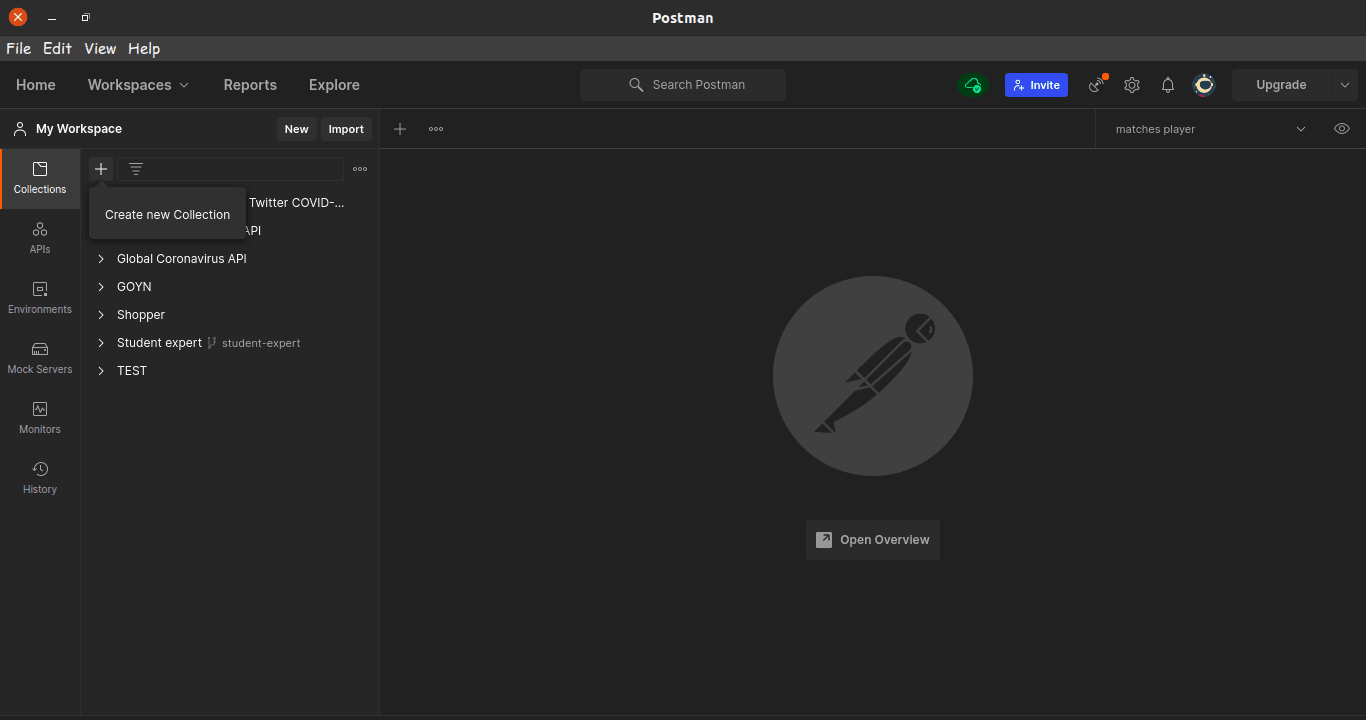Expand the GOYN collection
Viewport: 1366px width, 720px height.
click(x=101, y=287)
